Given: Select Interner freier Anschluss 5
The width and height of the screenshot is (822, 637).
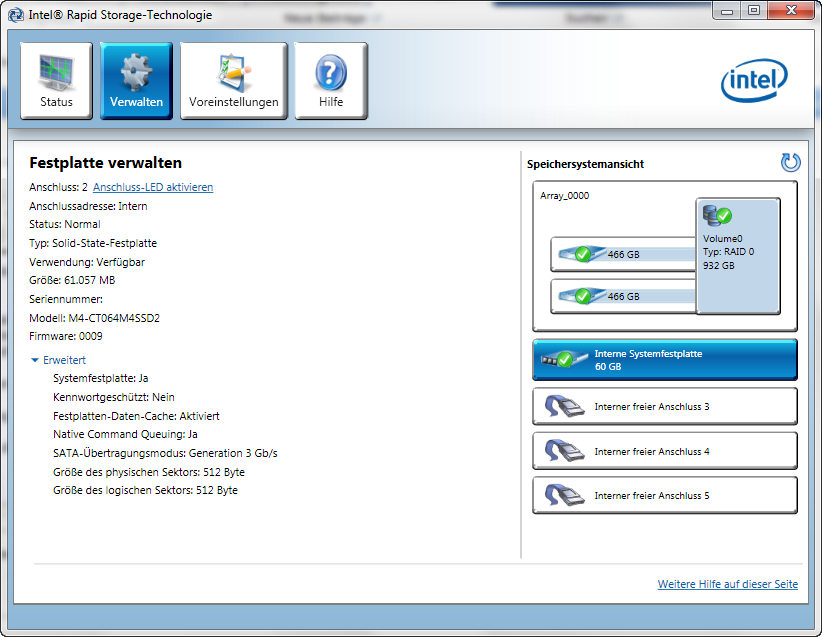Looking at the screenshot, I should pos(665,495).
